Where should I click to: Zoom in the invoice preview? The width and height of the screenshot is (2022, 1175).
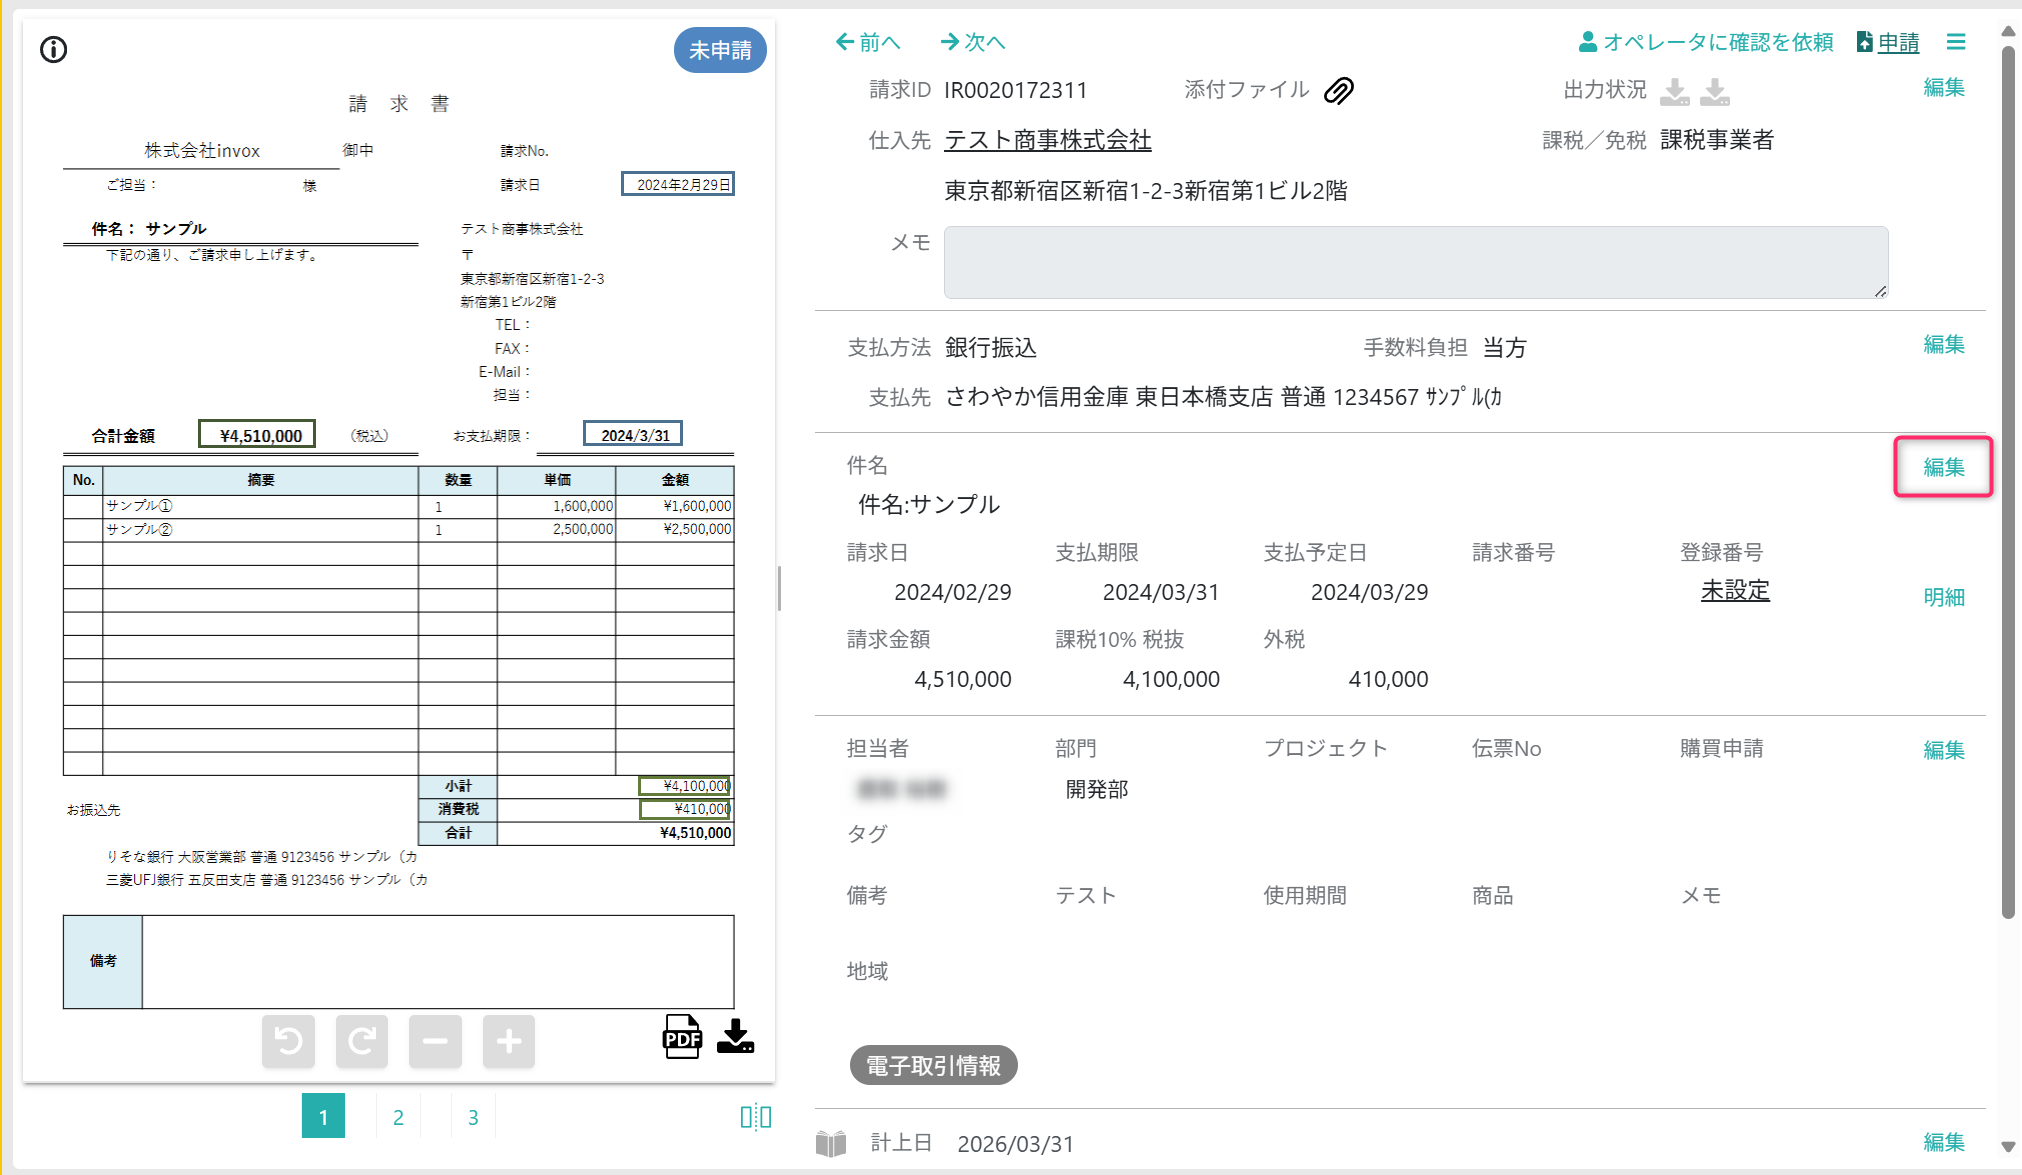[x=509, y=1041]
